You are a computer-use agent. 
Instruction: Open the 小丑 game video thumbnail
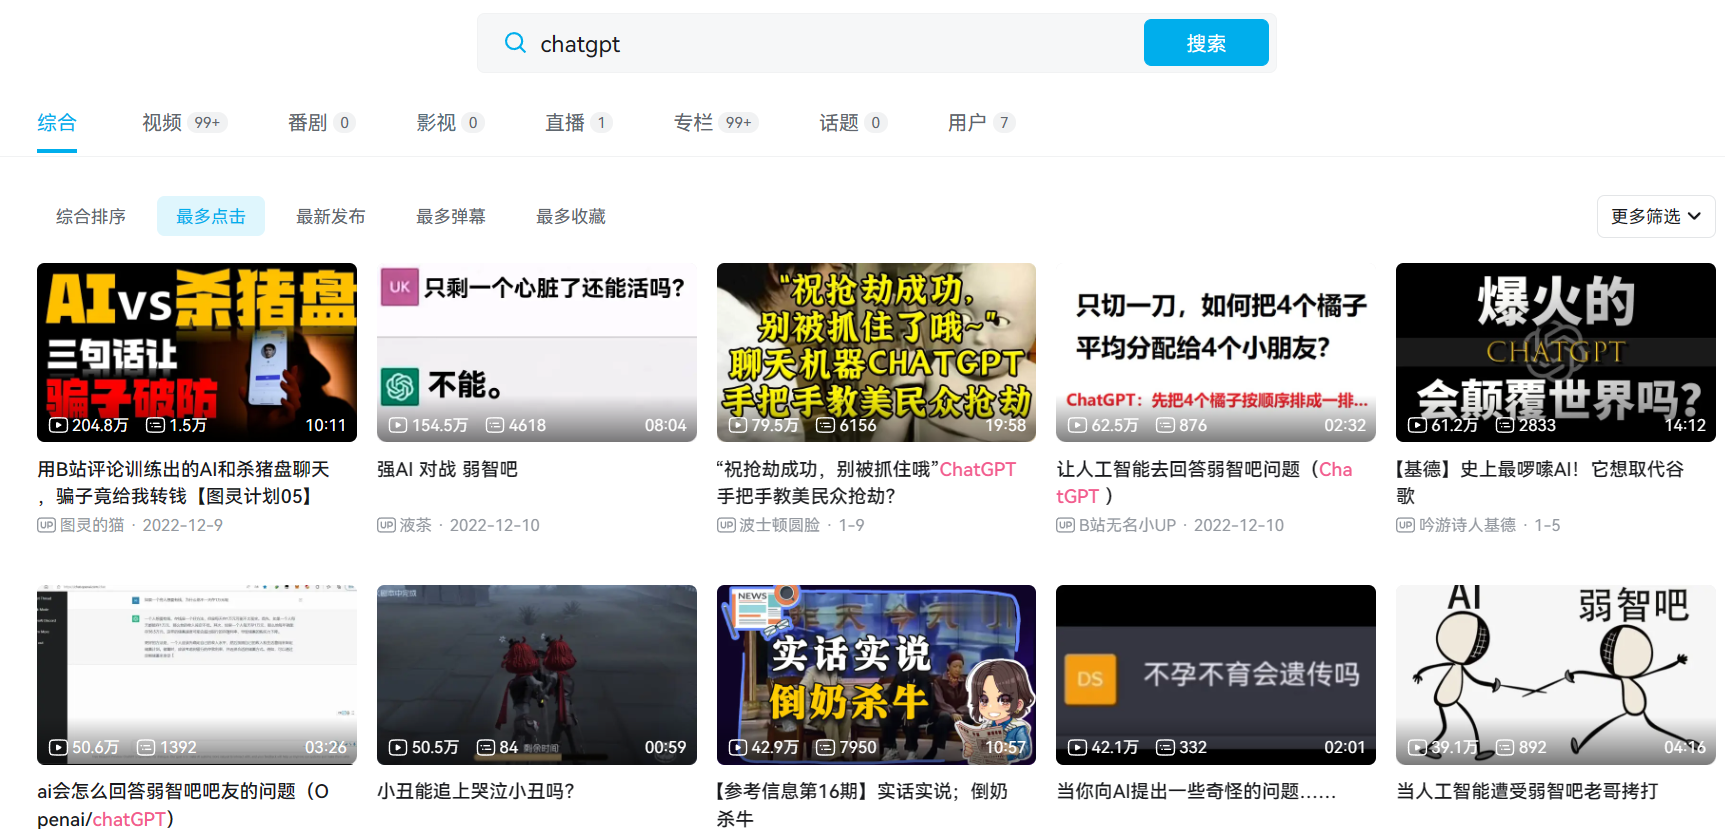[x=537, y=675]
